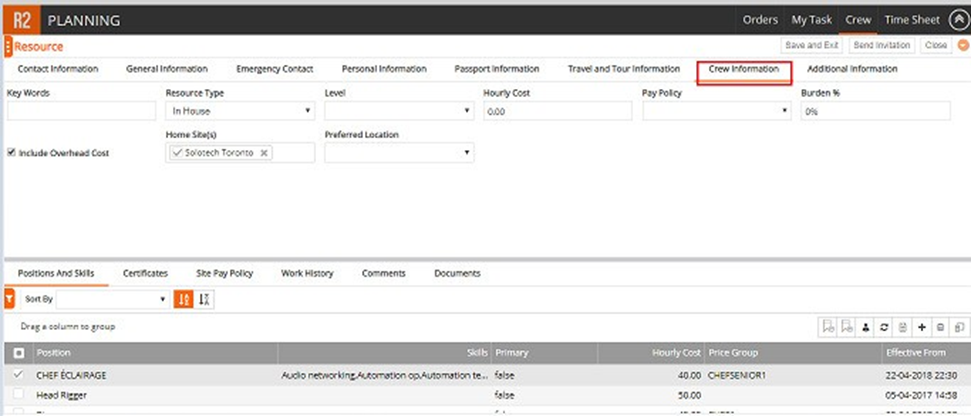Click the Save and Exit button

(812, 46)
